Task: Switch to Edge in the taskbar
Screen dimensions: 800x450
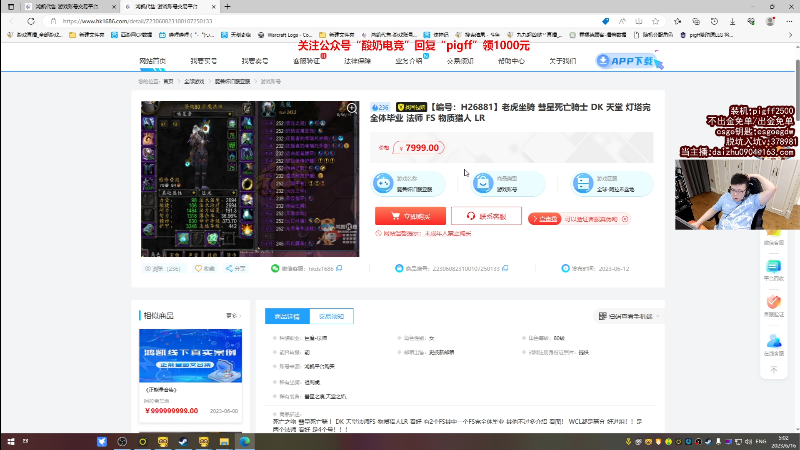Action: pos(244,441)
